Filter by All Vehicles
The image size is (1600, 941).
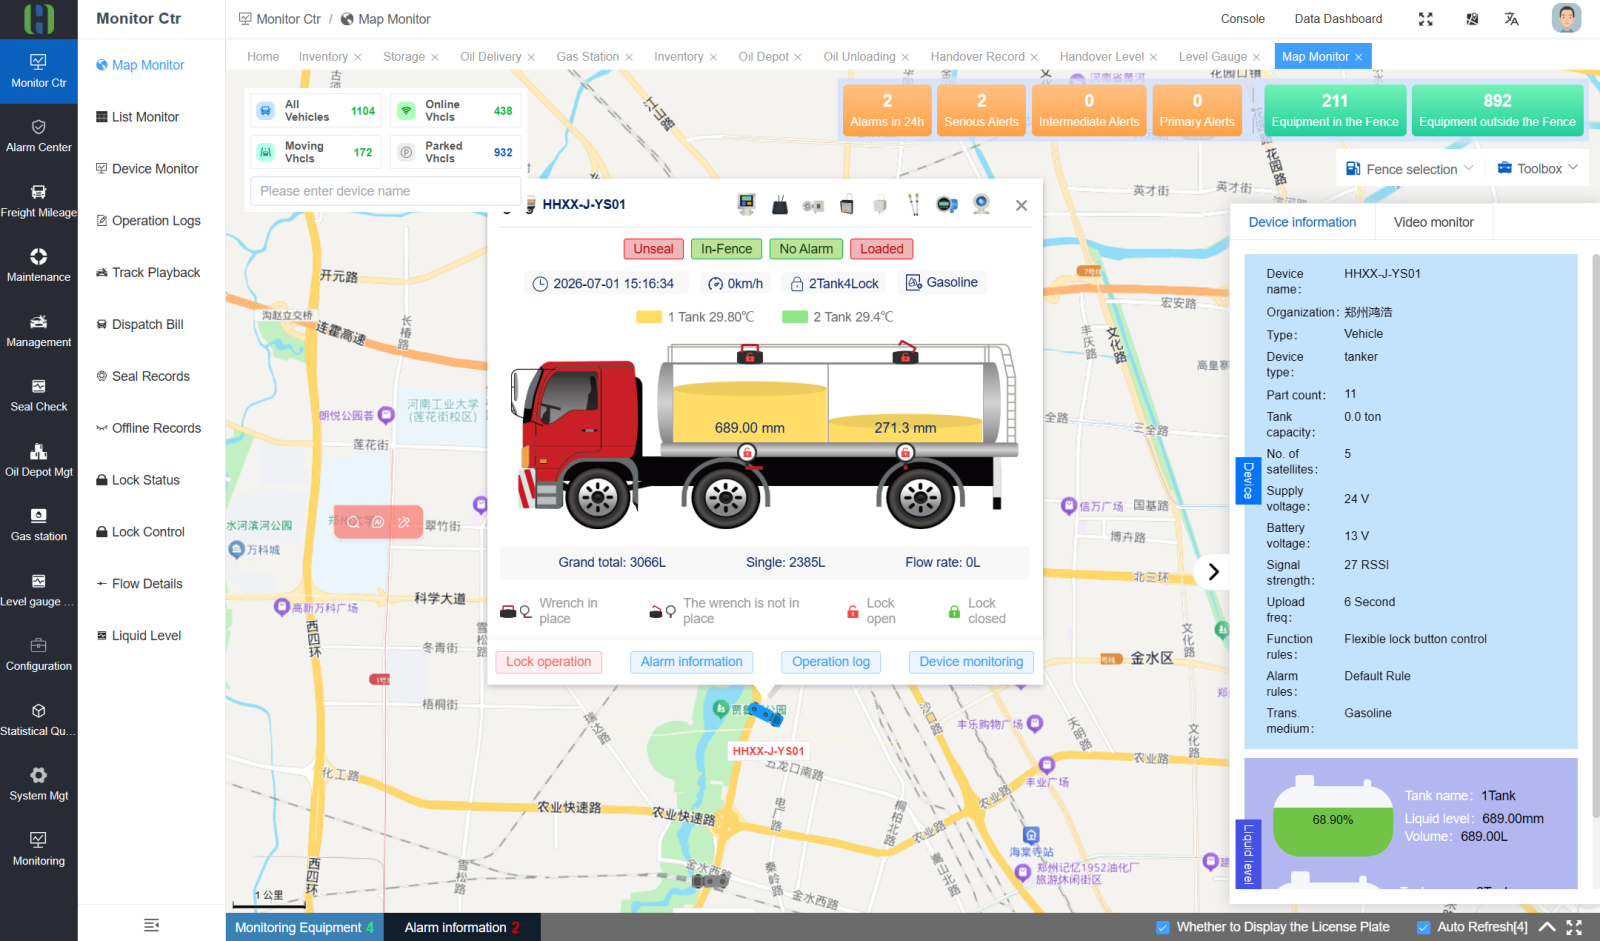315,111
